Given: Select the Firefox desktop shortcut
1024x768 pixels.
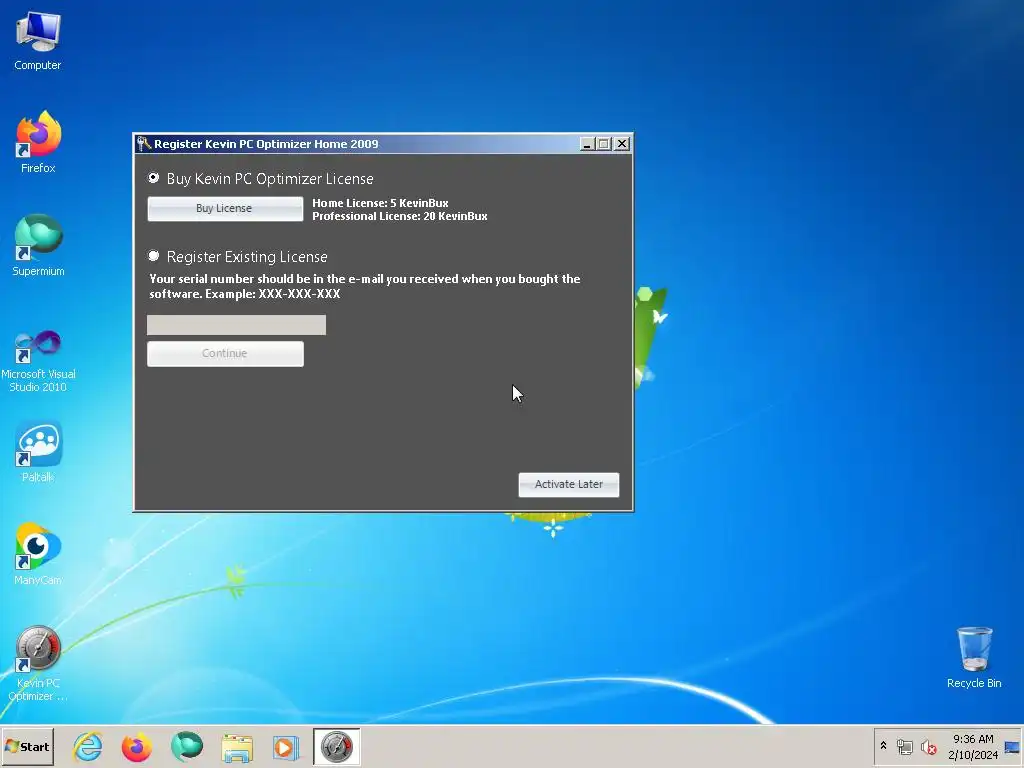Looking at the screenshot, I should pos(38,142).
